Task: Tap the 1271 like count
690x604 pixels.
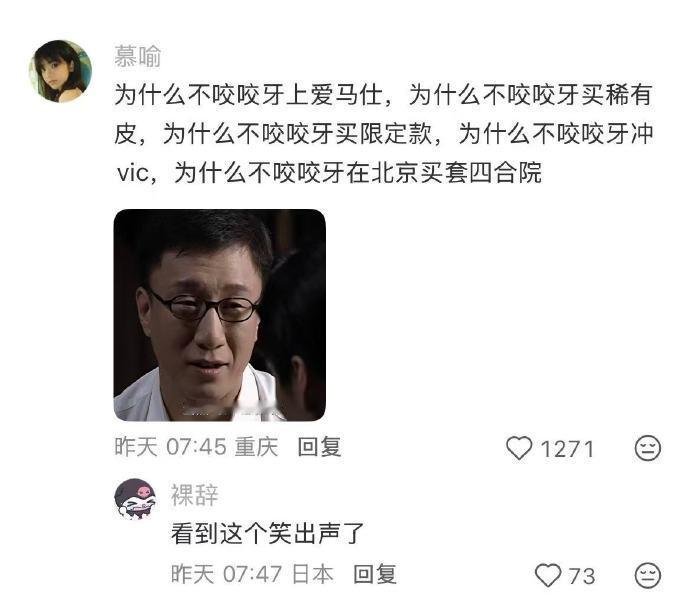Action: [x=567, y=449]
